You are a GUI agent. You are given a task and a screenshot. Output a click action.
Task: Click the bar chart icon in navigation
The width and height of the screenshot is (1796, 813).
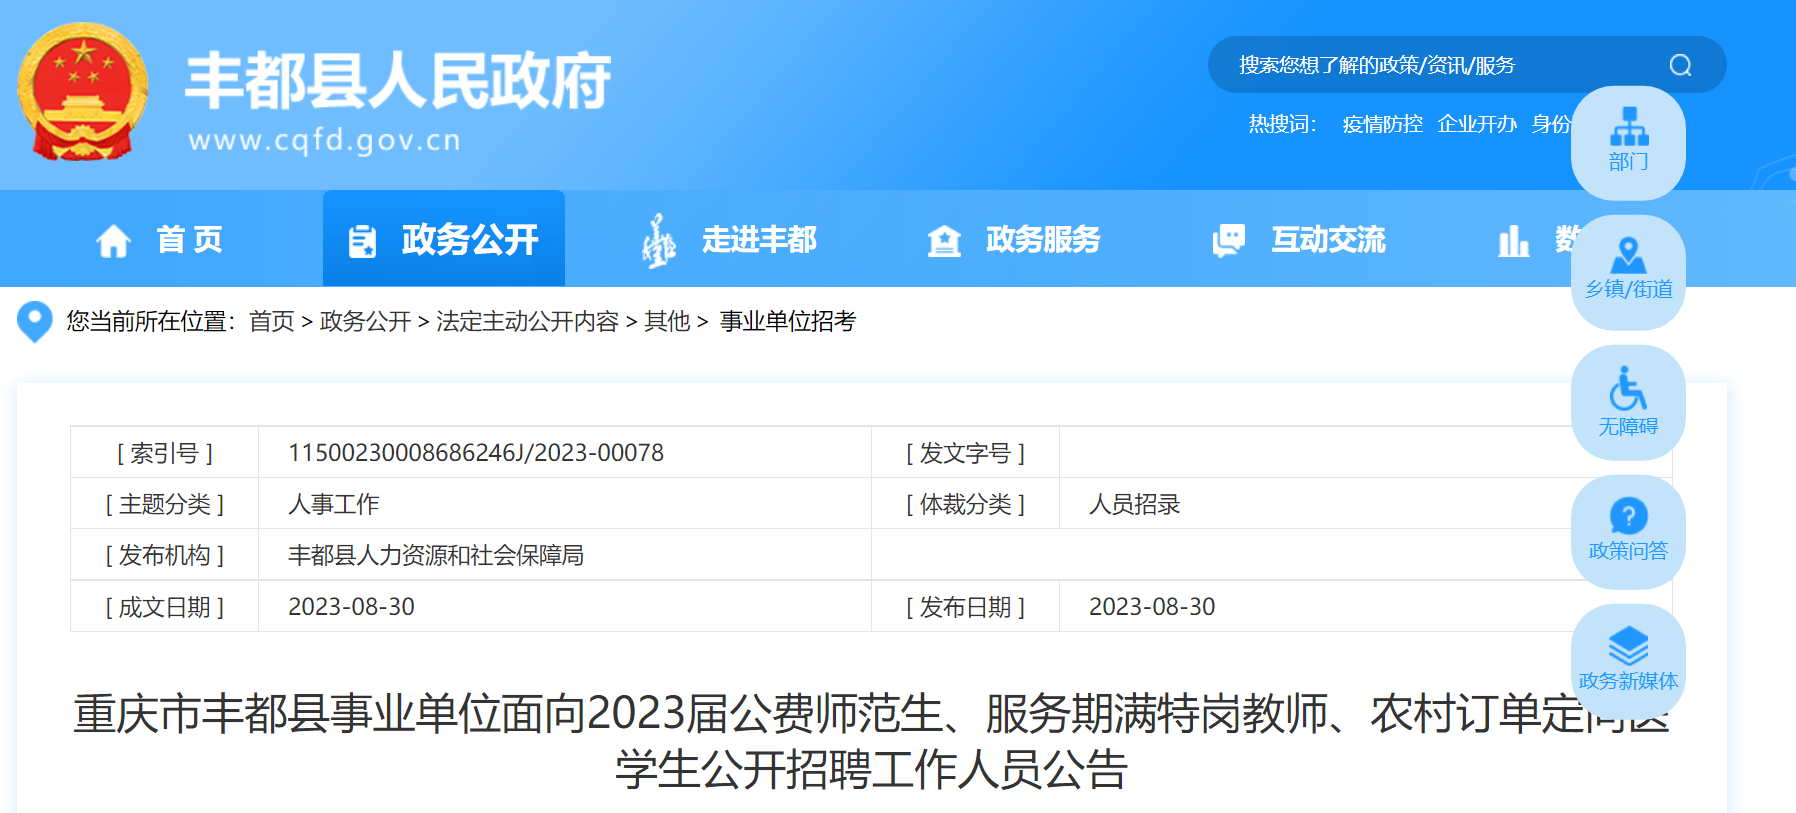1514,241
